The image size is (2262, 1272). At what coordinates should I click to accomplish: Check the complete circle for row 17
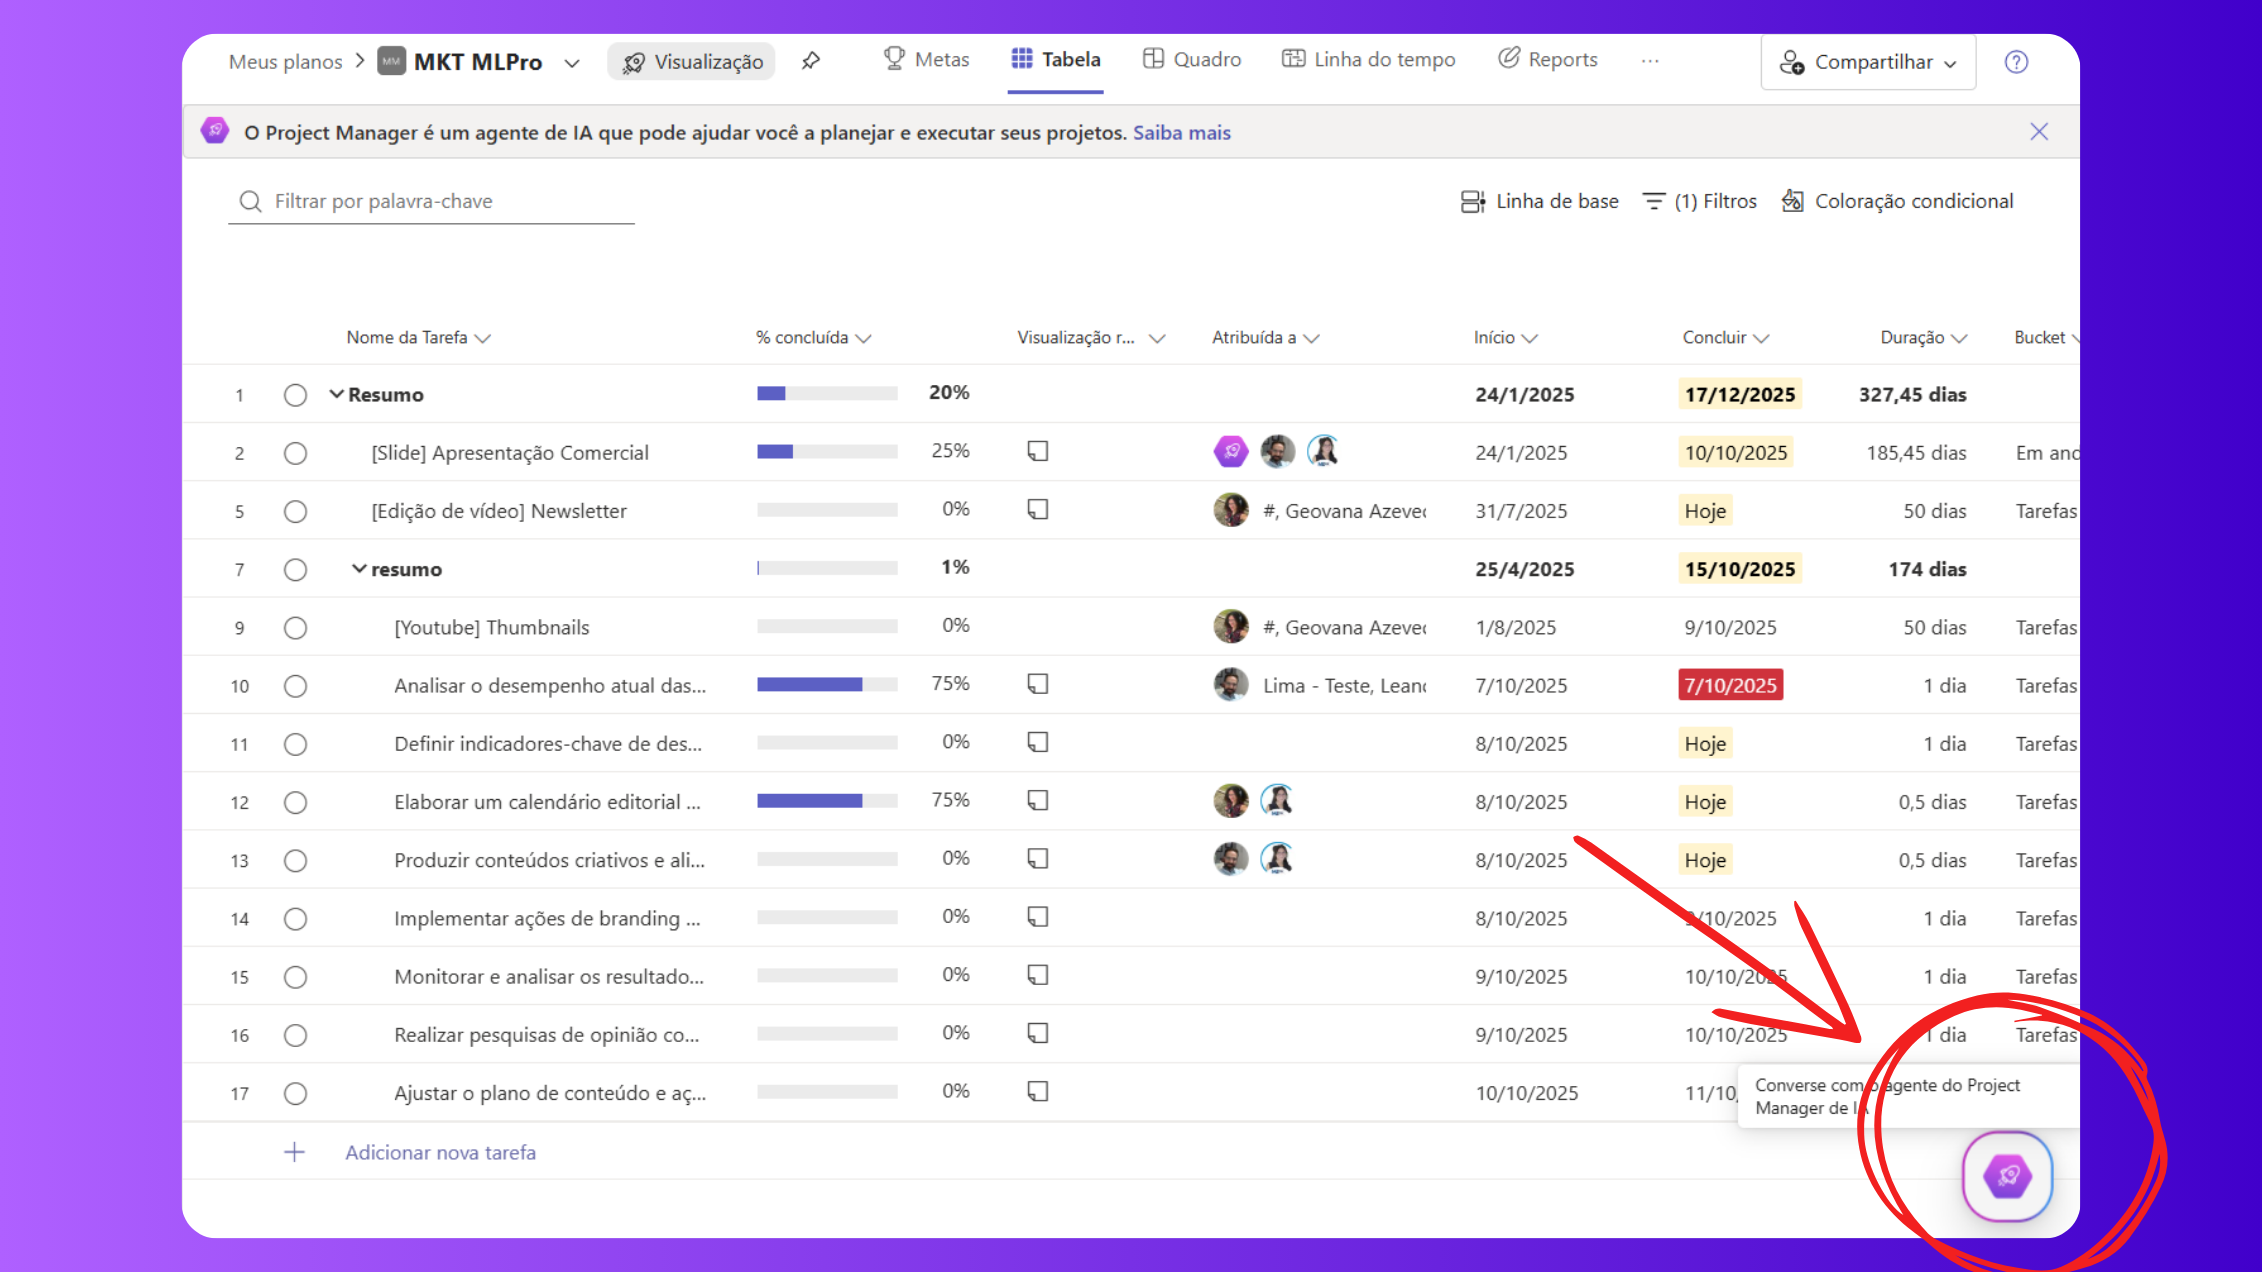(295, 1093)
